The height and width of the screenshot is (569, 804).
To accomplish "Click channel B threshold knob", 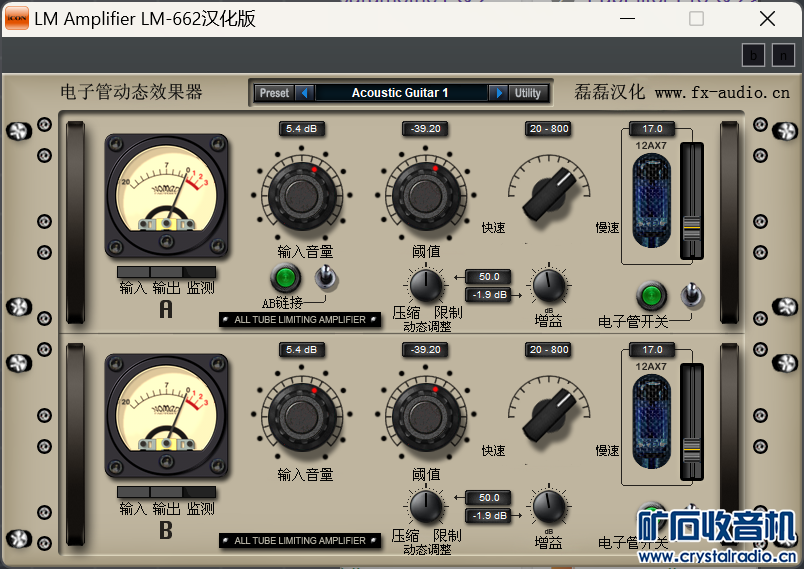I will pos(426,416).
